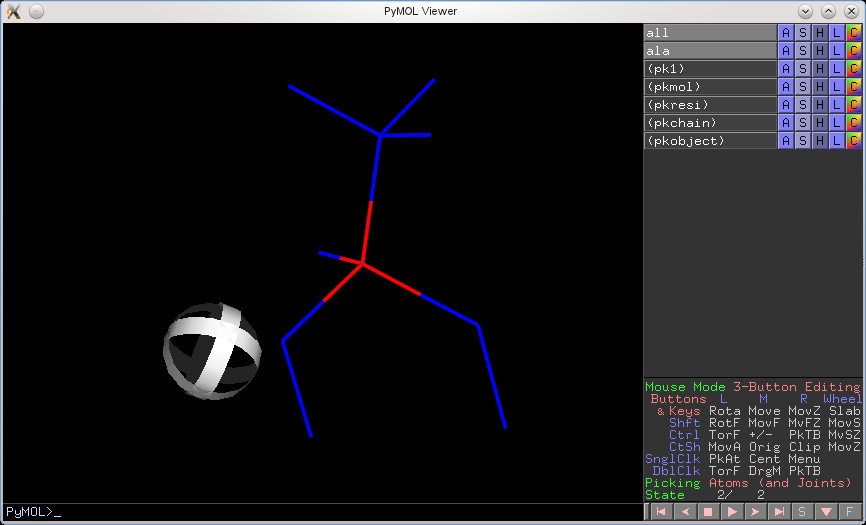Toggle the (pkmol) selection entry
Image resolution: width=866 pixels, height=525 pixels.
(710, 87)
